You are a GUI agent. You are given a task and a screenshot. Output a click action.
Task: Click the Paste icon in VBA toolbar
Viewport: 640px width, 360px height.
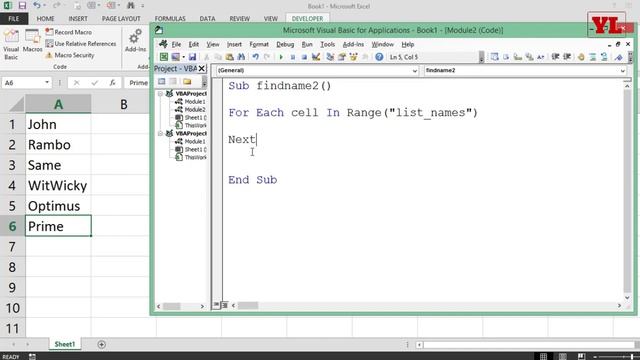(x=230, y=57)
